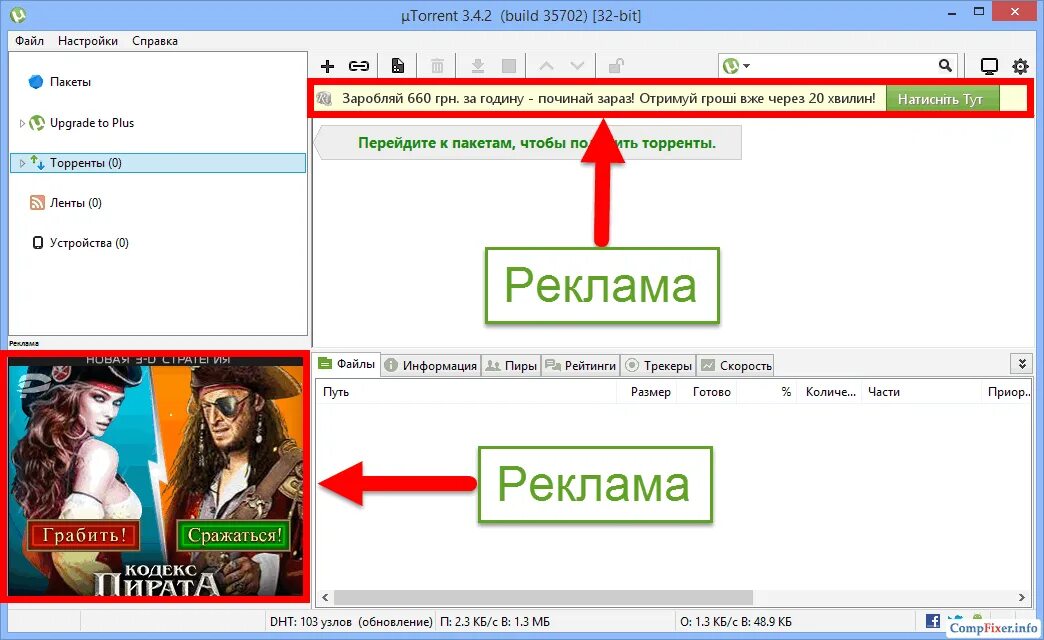Image resolution: width=1044 pixels, height=640 pixels.
Task: Sort by the Приор... column header
Action: tap(1007, 392)
